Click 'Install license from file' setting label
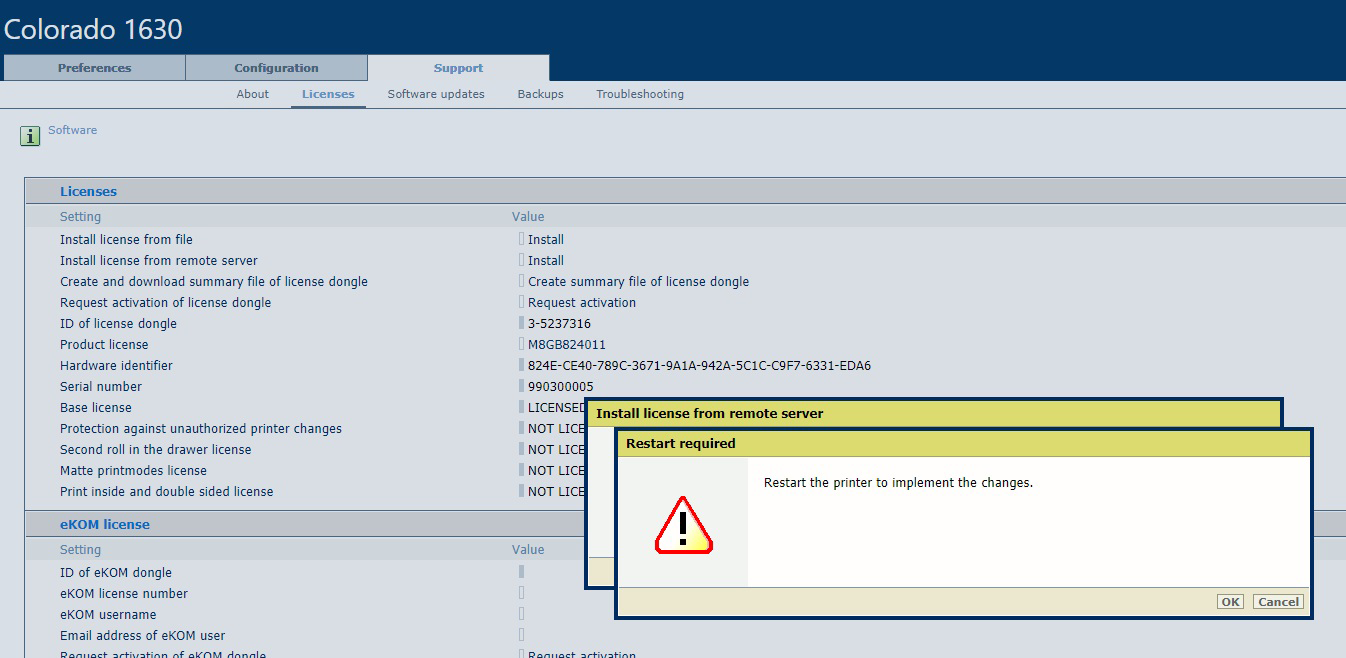 pos(126,239)
